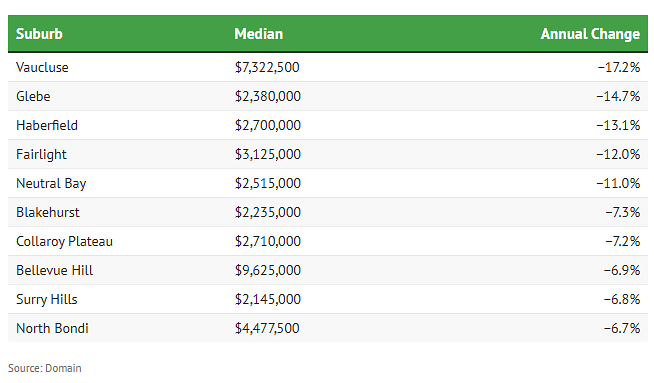Select the Glebe suburb cell
654x383 pixels.
click(x=33, y=96)
